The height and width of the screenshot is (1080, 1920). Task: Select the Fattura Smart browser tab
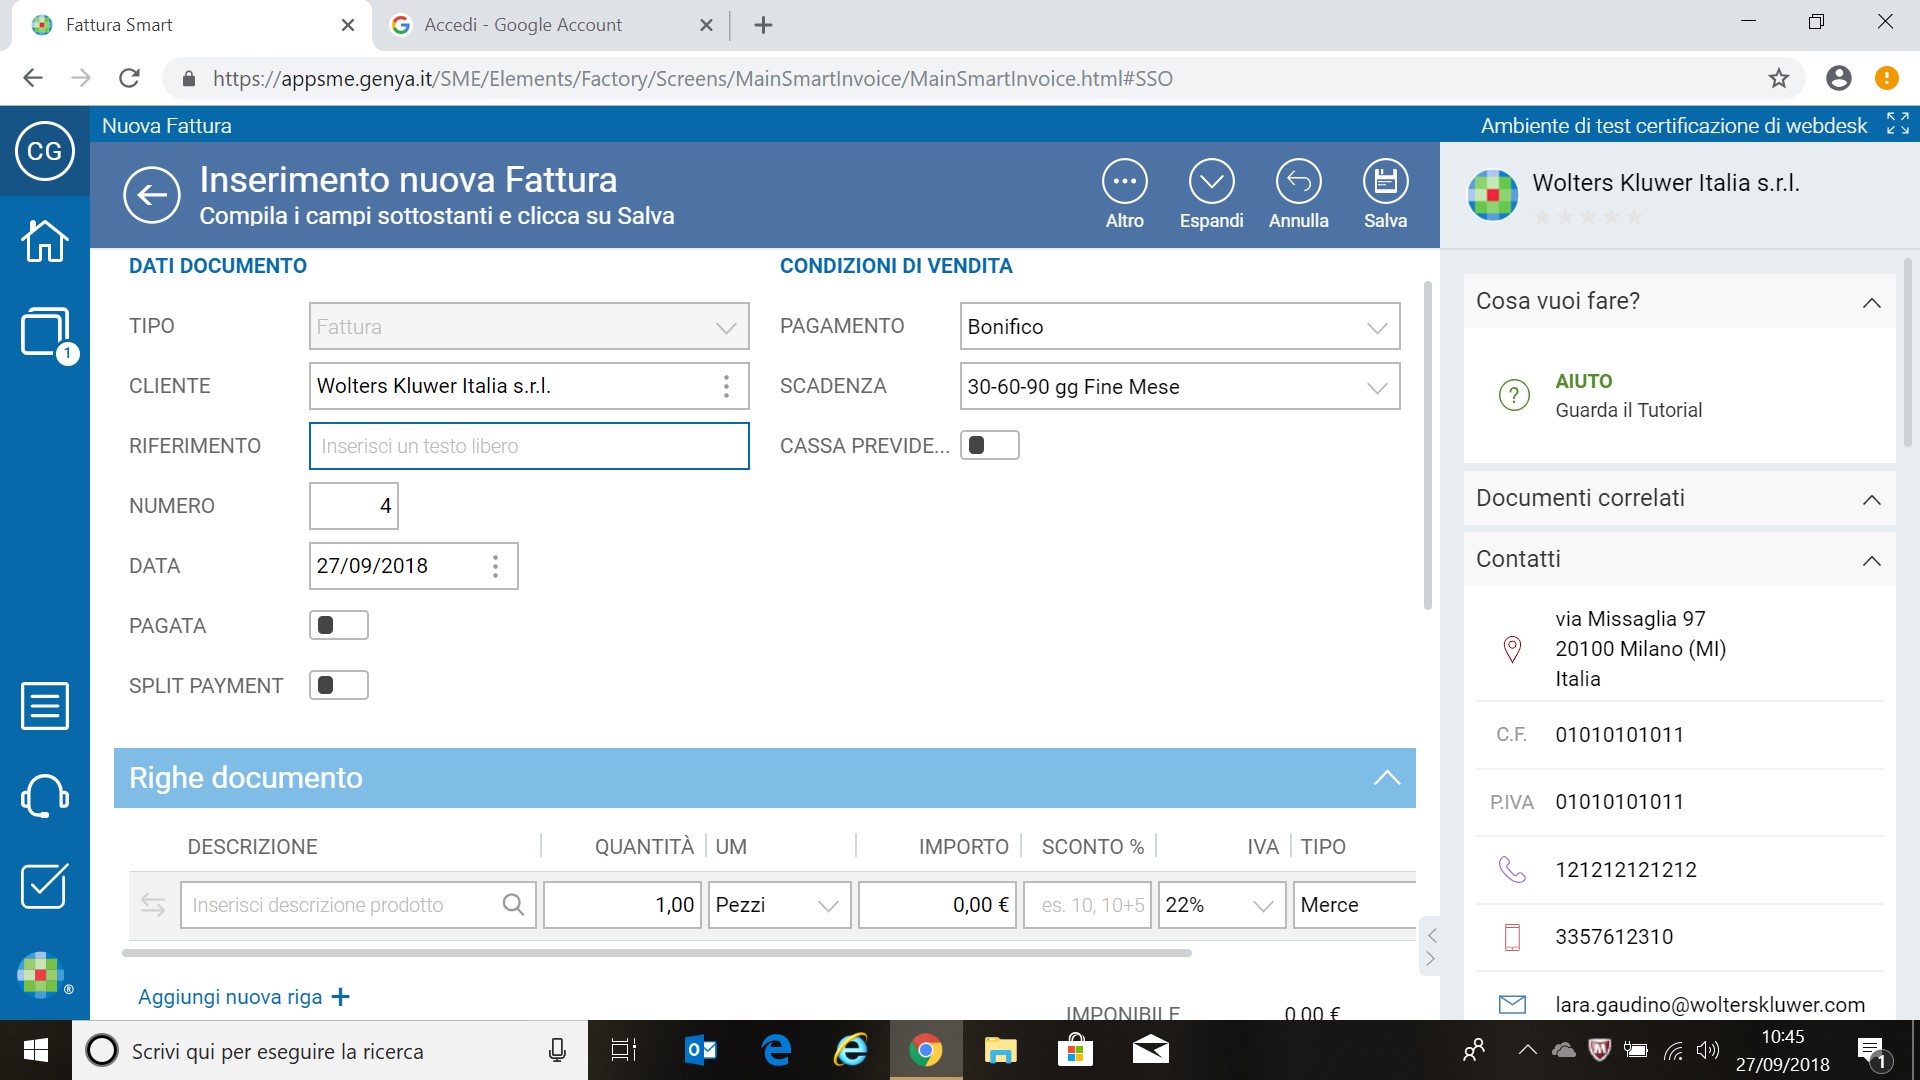tap(119, 25)
